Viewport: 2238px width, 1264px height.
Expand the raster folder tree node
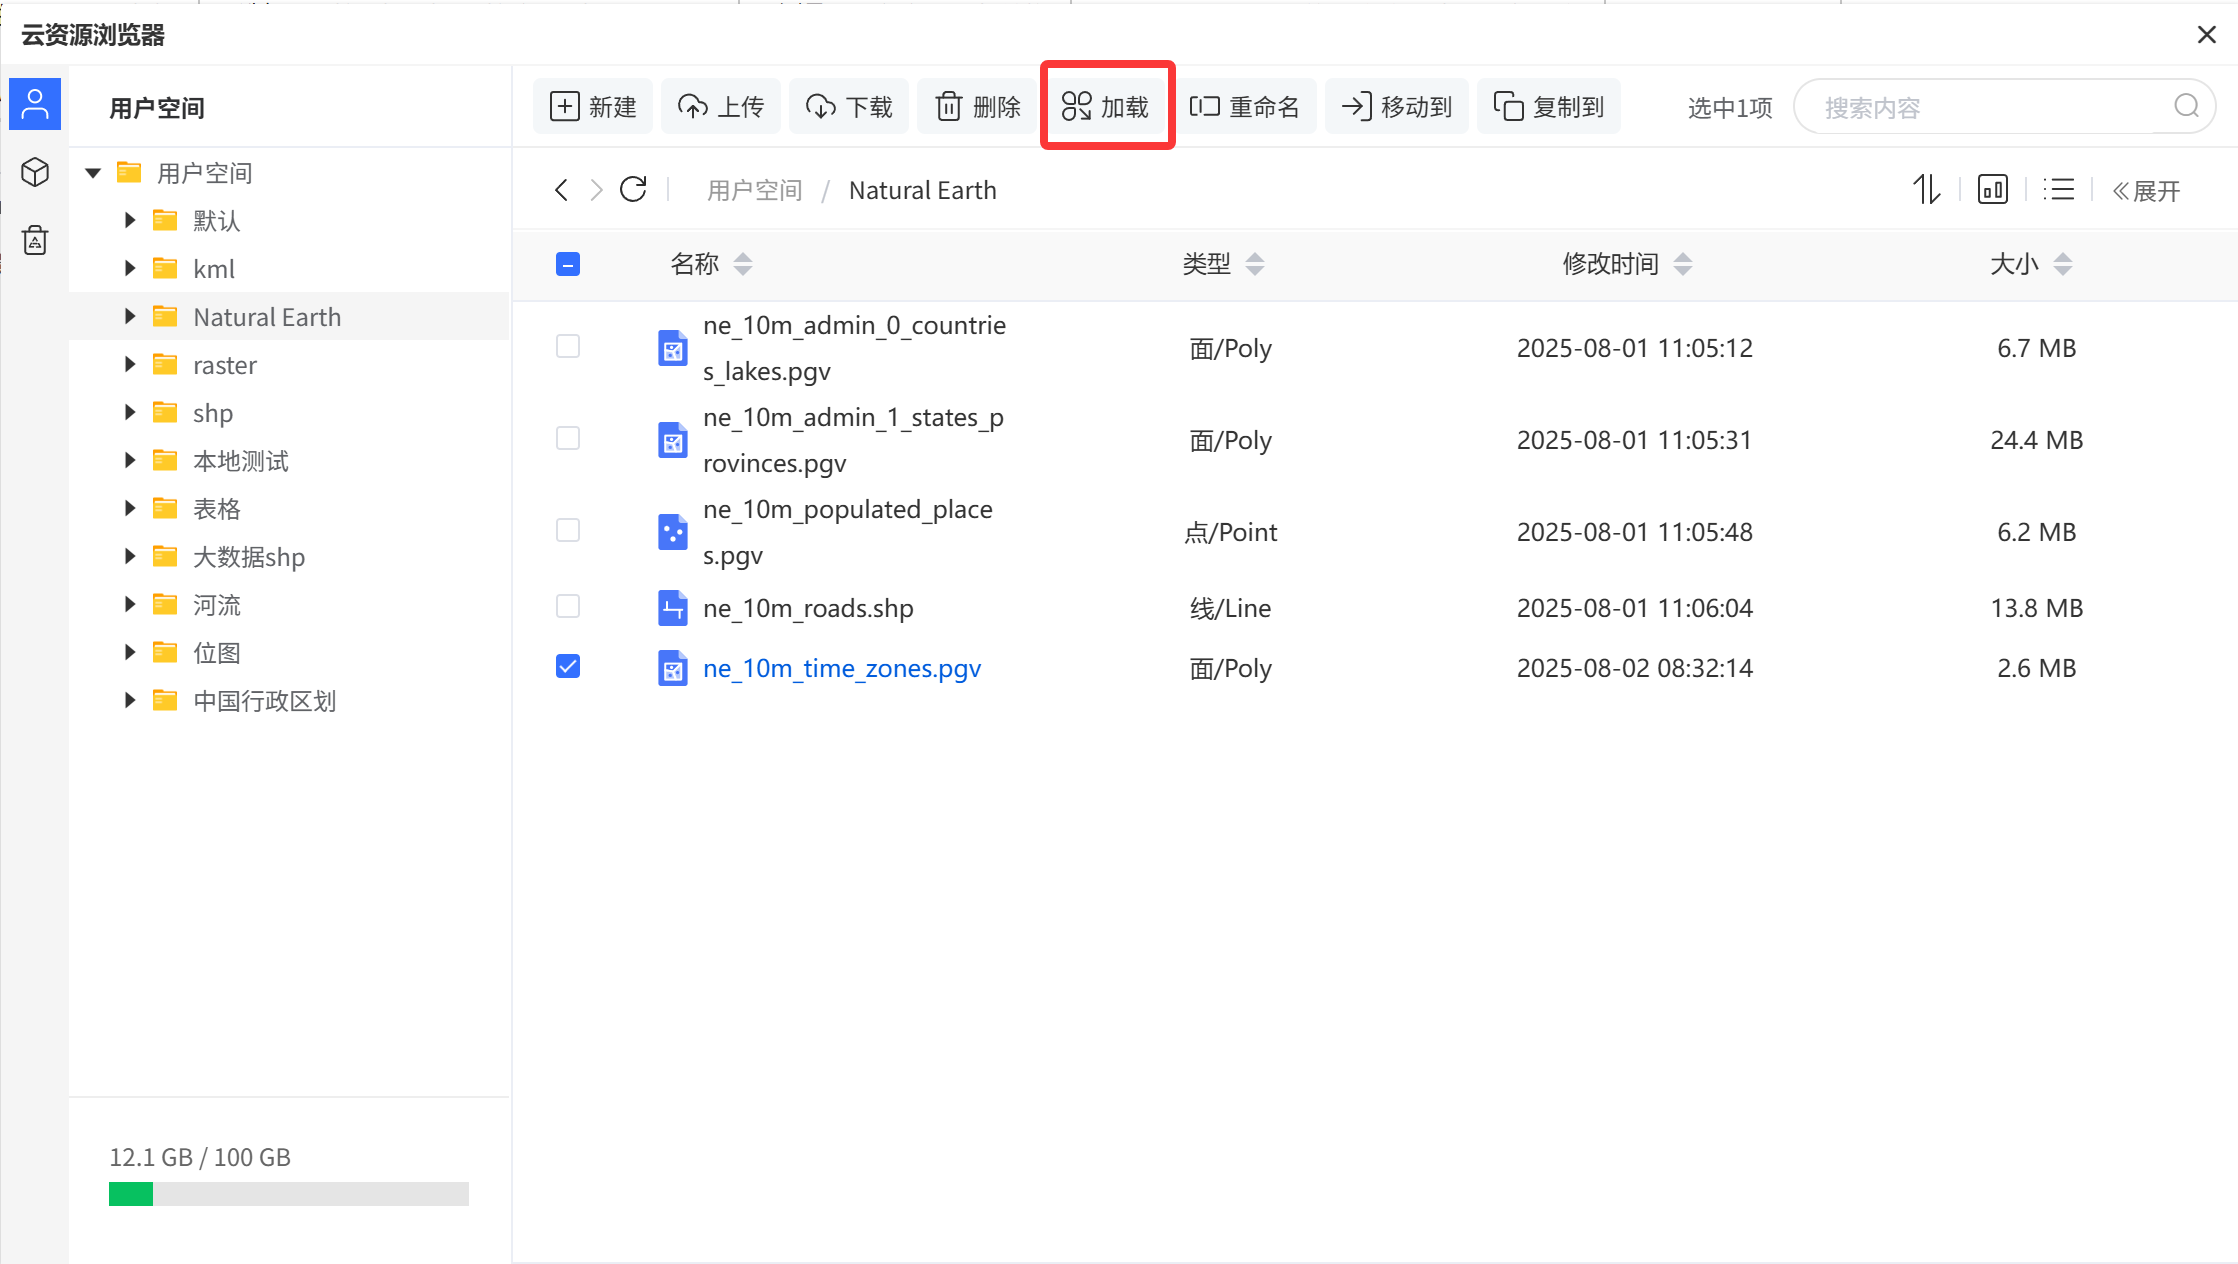(130, 365)
